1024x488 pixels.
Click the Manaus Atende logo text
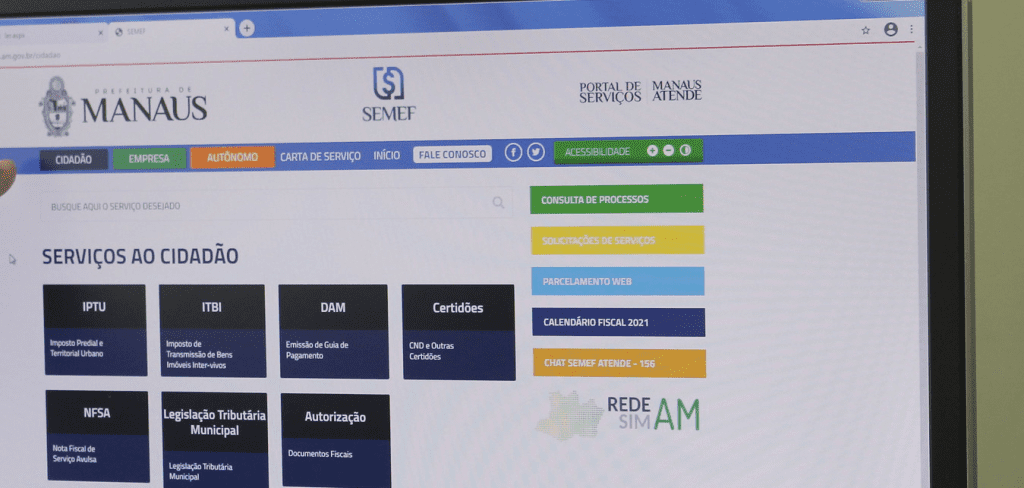(677, 90)
